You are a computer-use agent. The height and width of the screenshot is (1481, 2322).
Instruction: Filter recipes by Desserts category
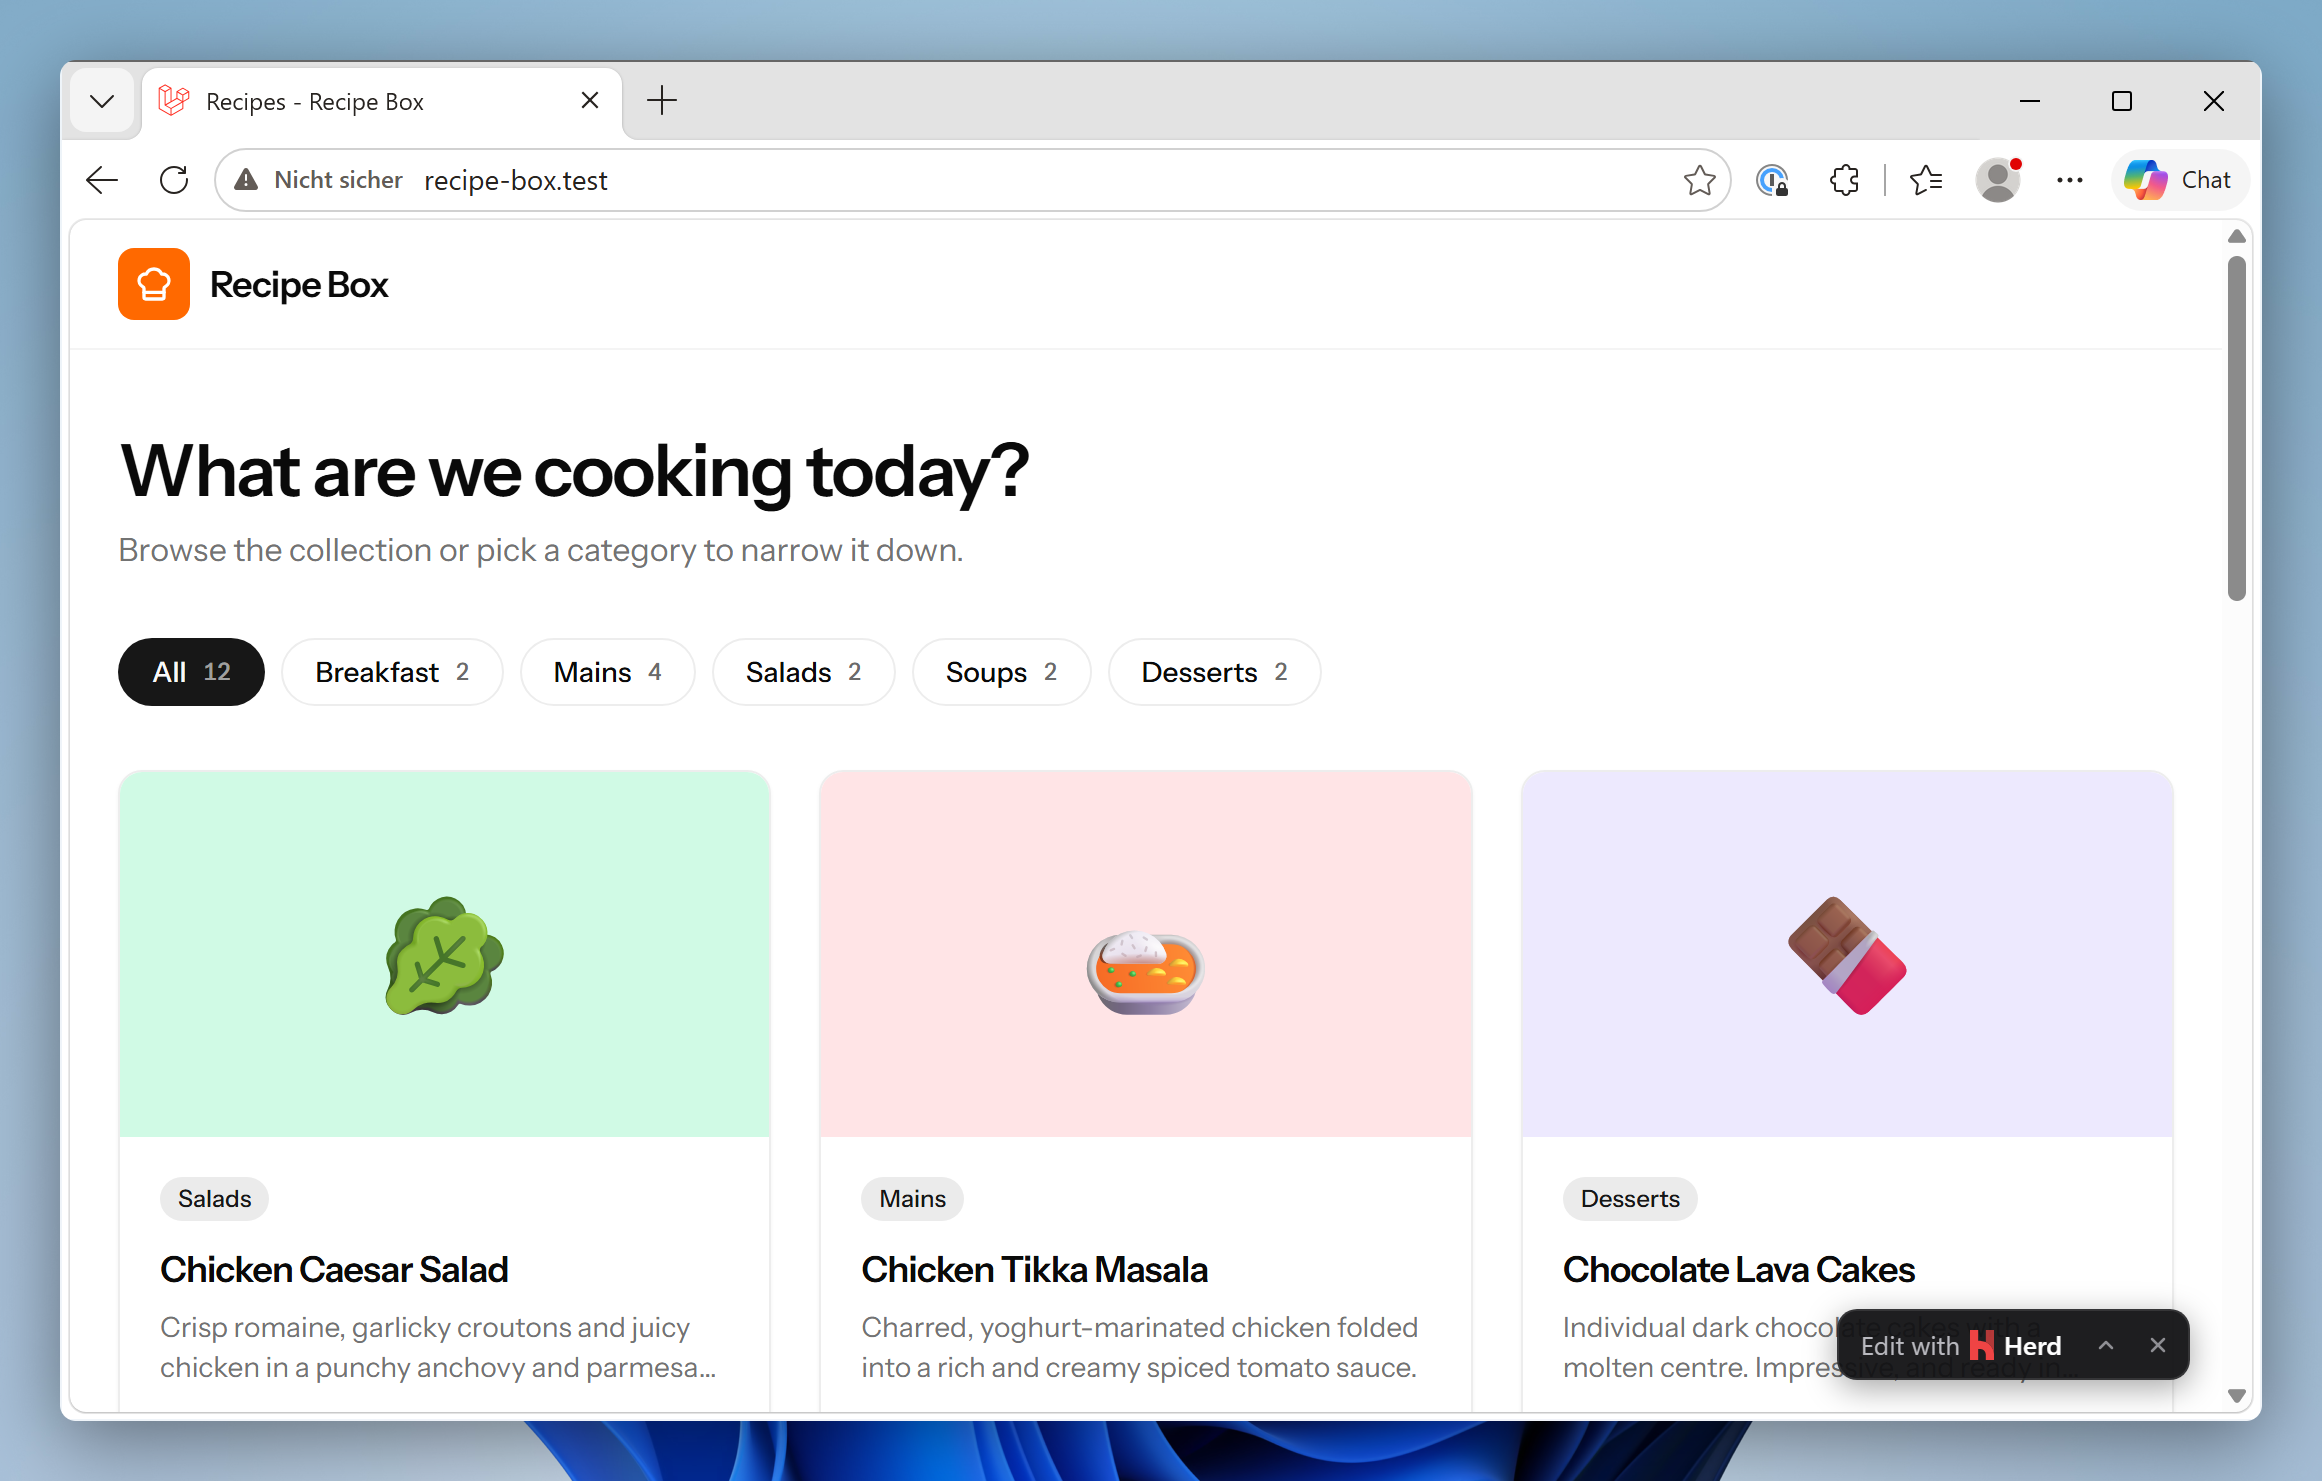tap(1214, 672)
